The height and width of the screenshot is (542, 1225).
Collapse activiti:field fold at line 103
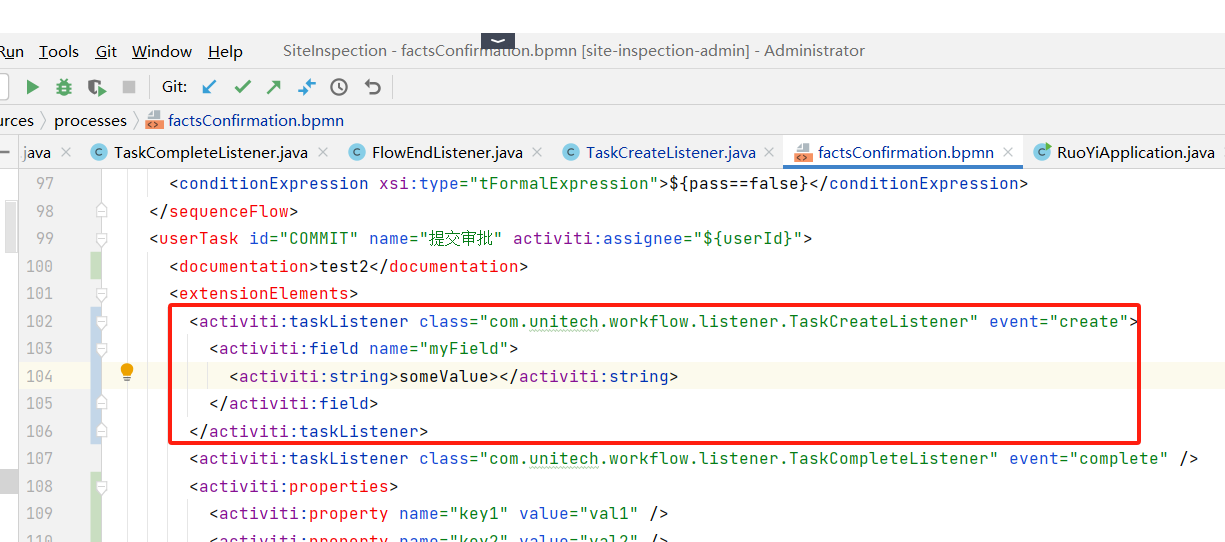coord(101,349)
